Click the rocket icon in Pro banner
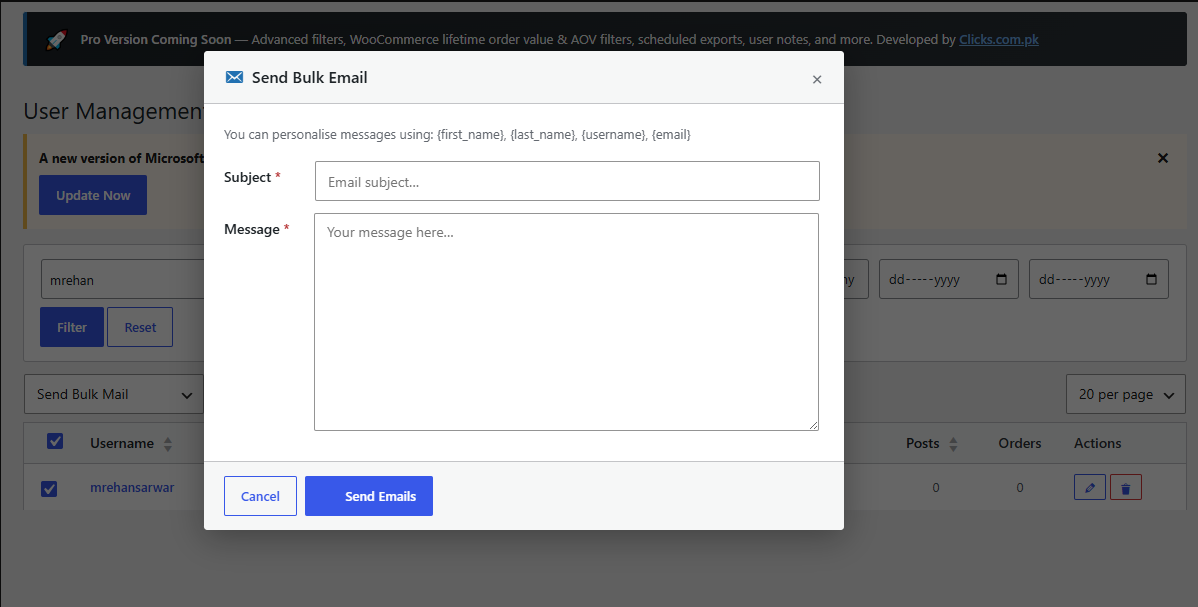 point(56,40)
